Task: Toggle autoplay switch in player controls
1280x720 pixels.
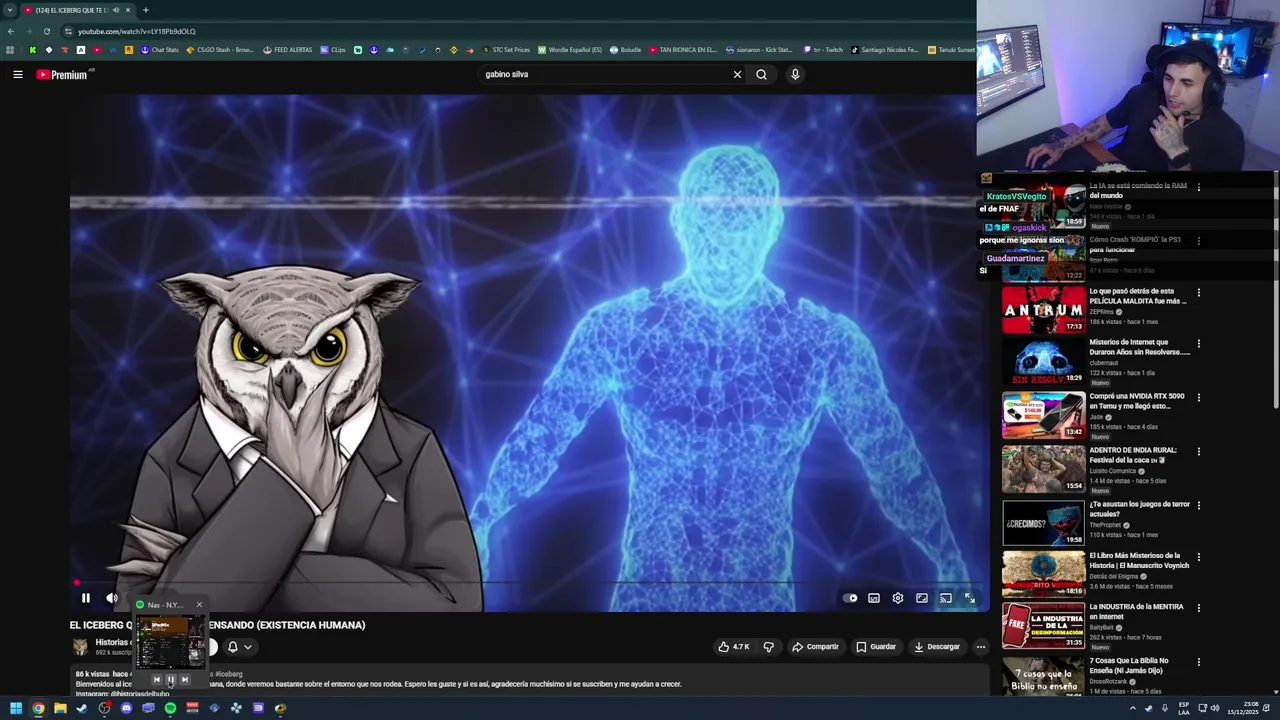Action: click(850, 598)
